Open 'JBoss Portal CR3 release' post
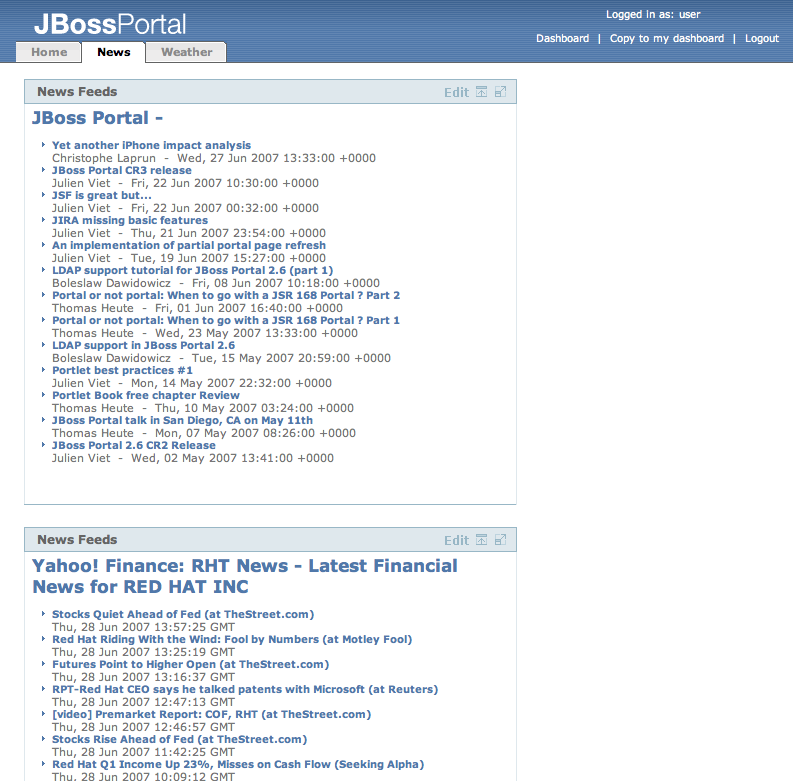This screenshot has height=781, width=793. pyautogui.click(x=121, y=170)
